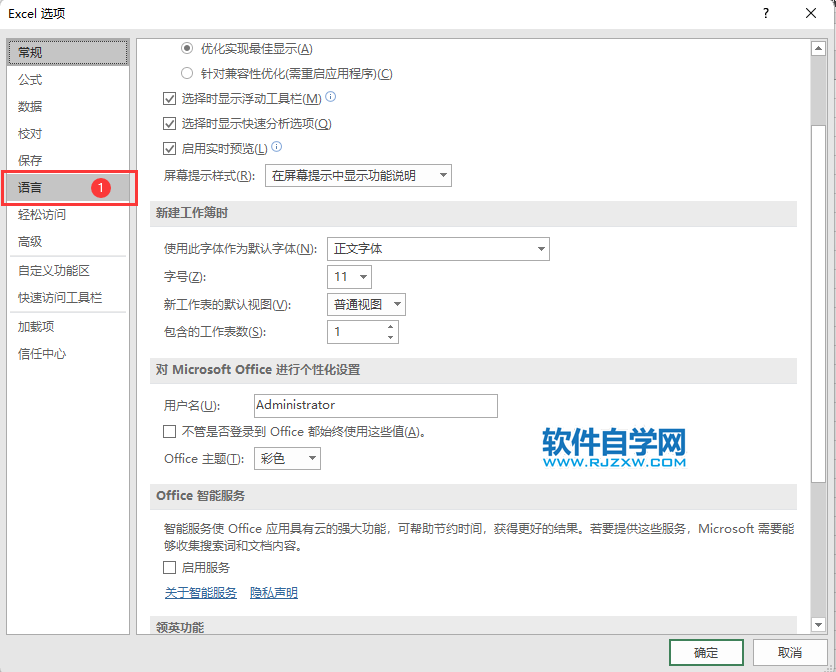Click info icon beside 启用实时预览
This screenshot has width=836, height=672.
click(276, 146)
